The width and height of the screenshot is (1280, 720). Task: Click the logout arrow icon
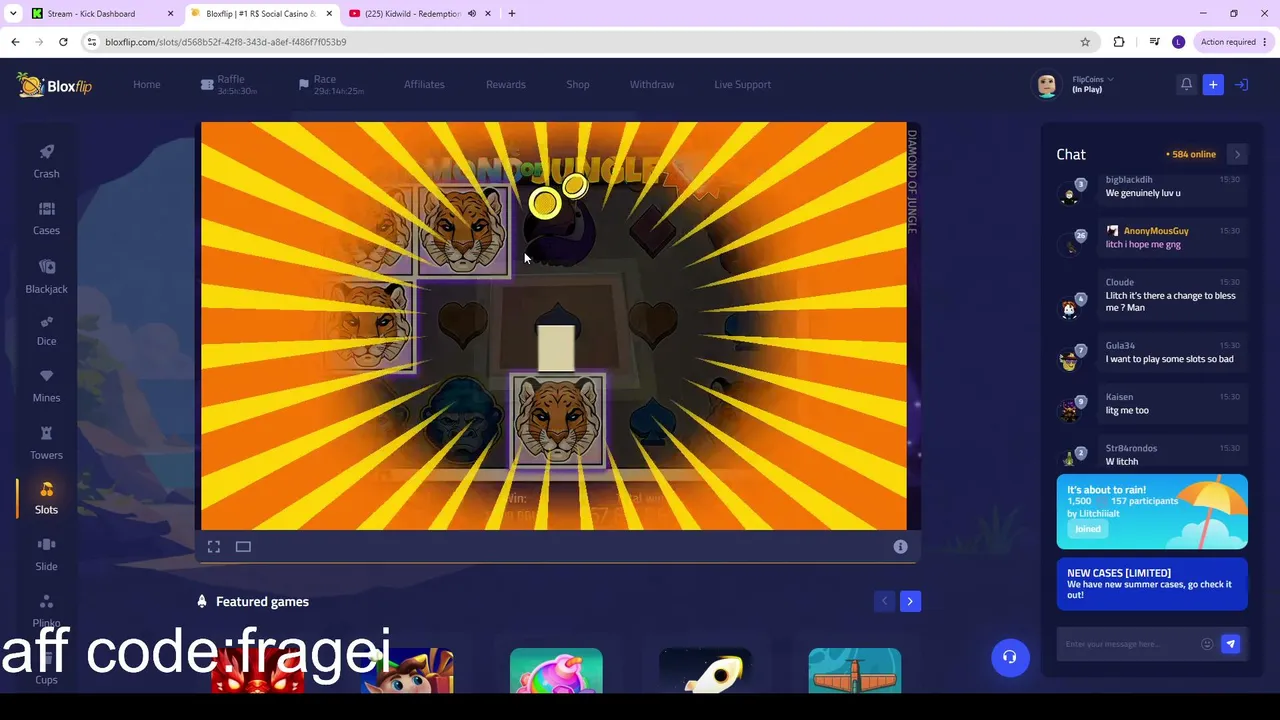click(x=1241, y=85)
